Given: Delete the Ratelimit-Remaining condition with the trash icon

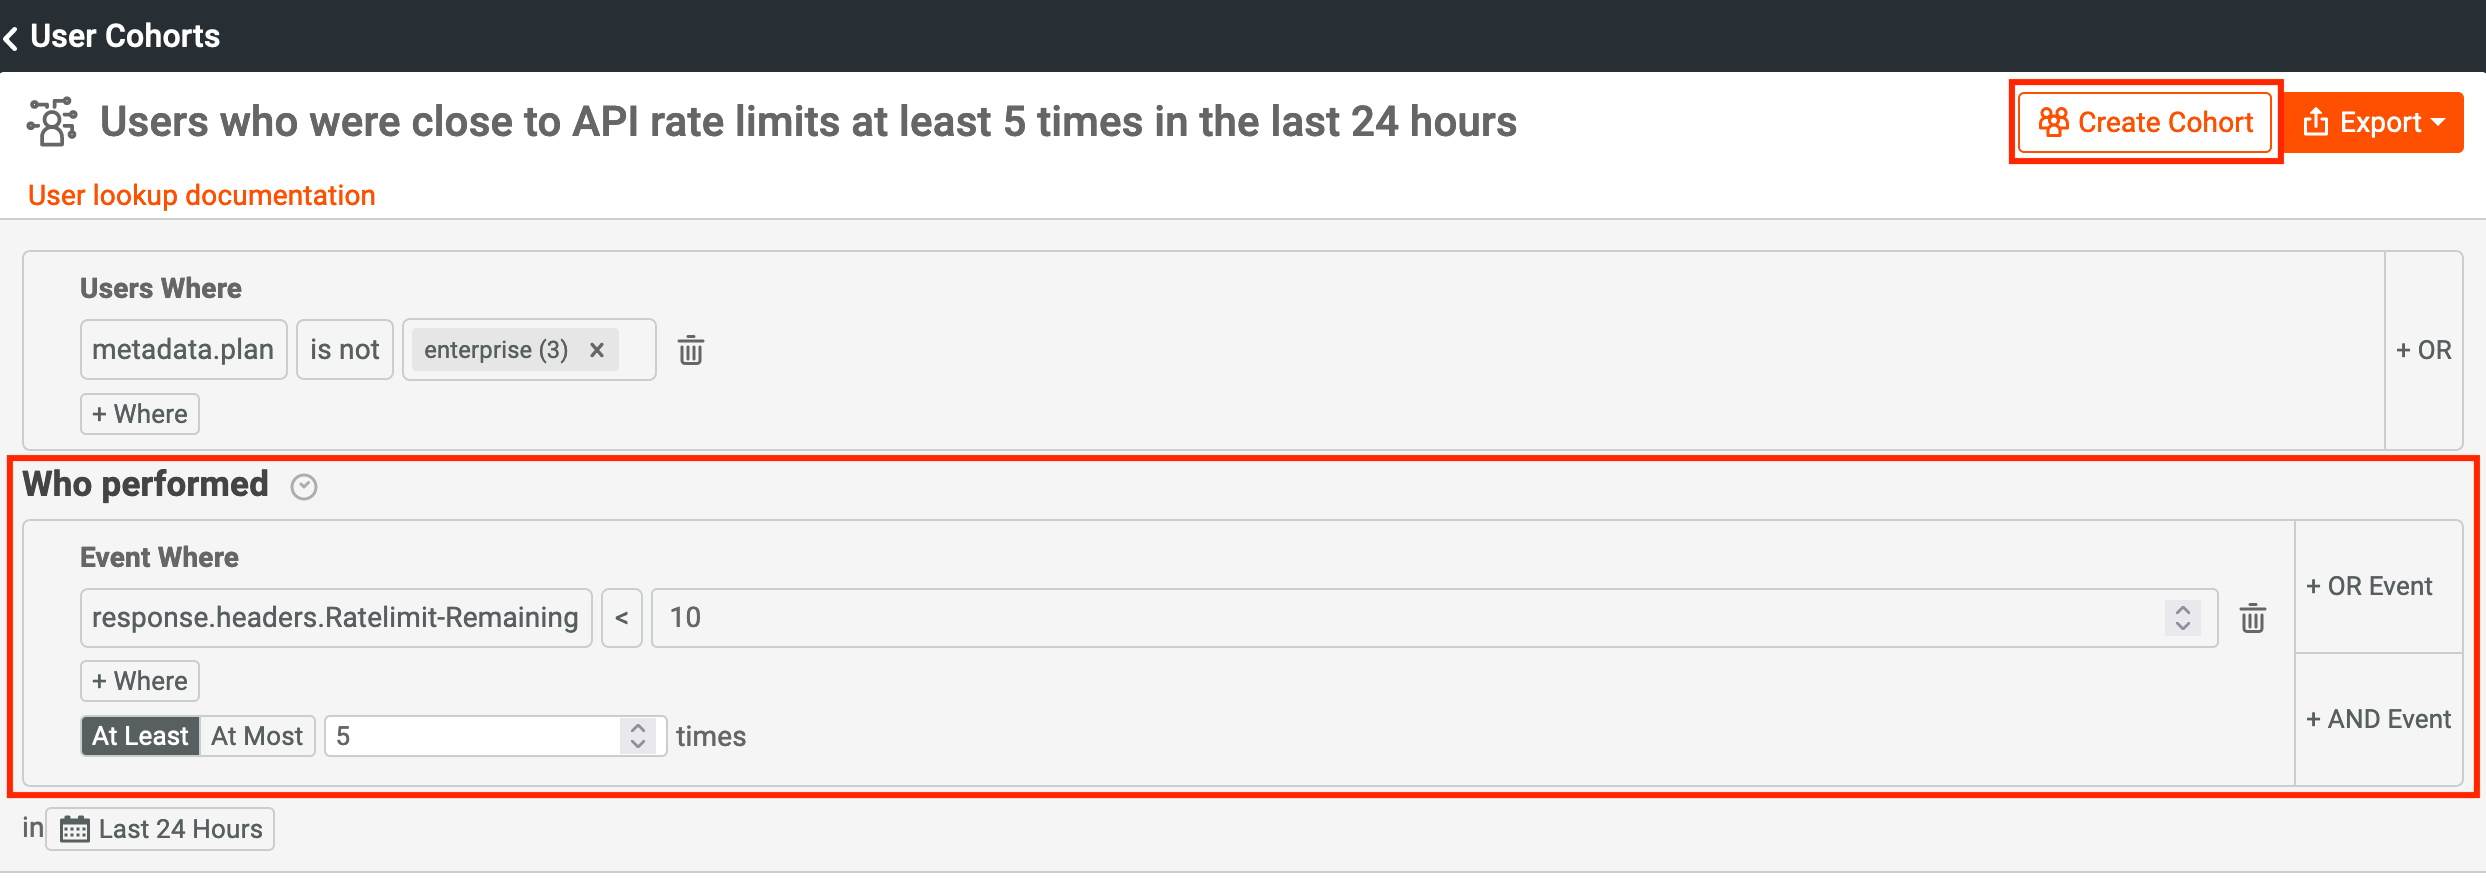Looking at the screenshot, I should [2253, 618].
